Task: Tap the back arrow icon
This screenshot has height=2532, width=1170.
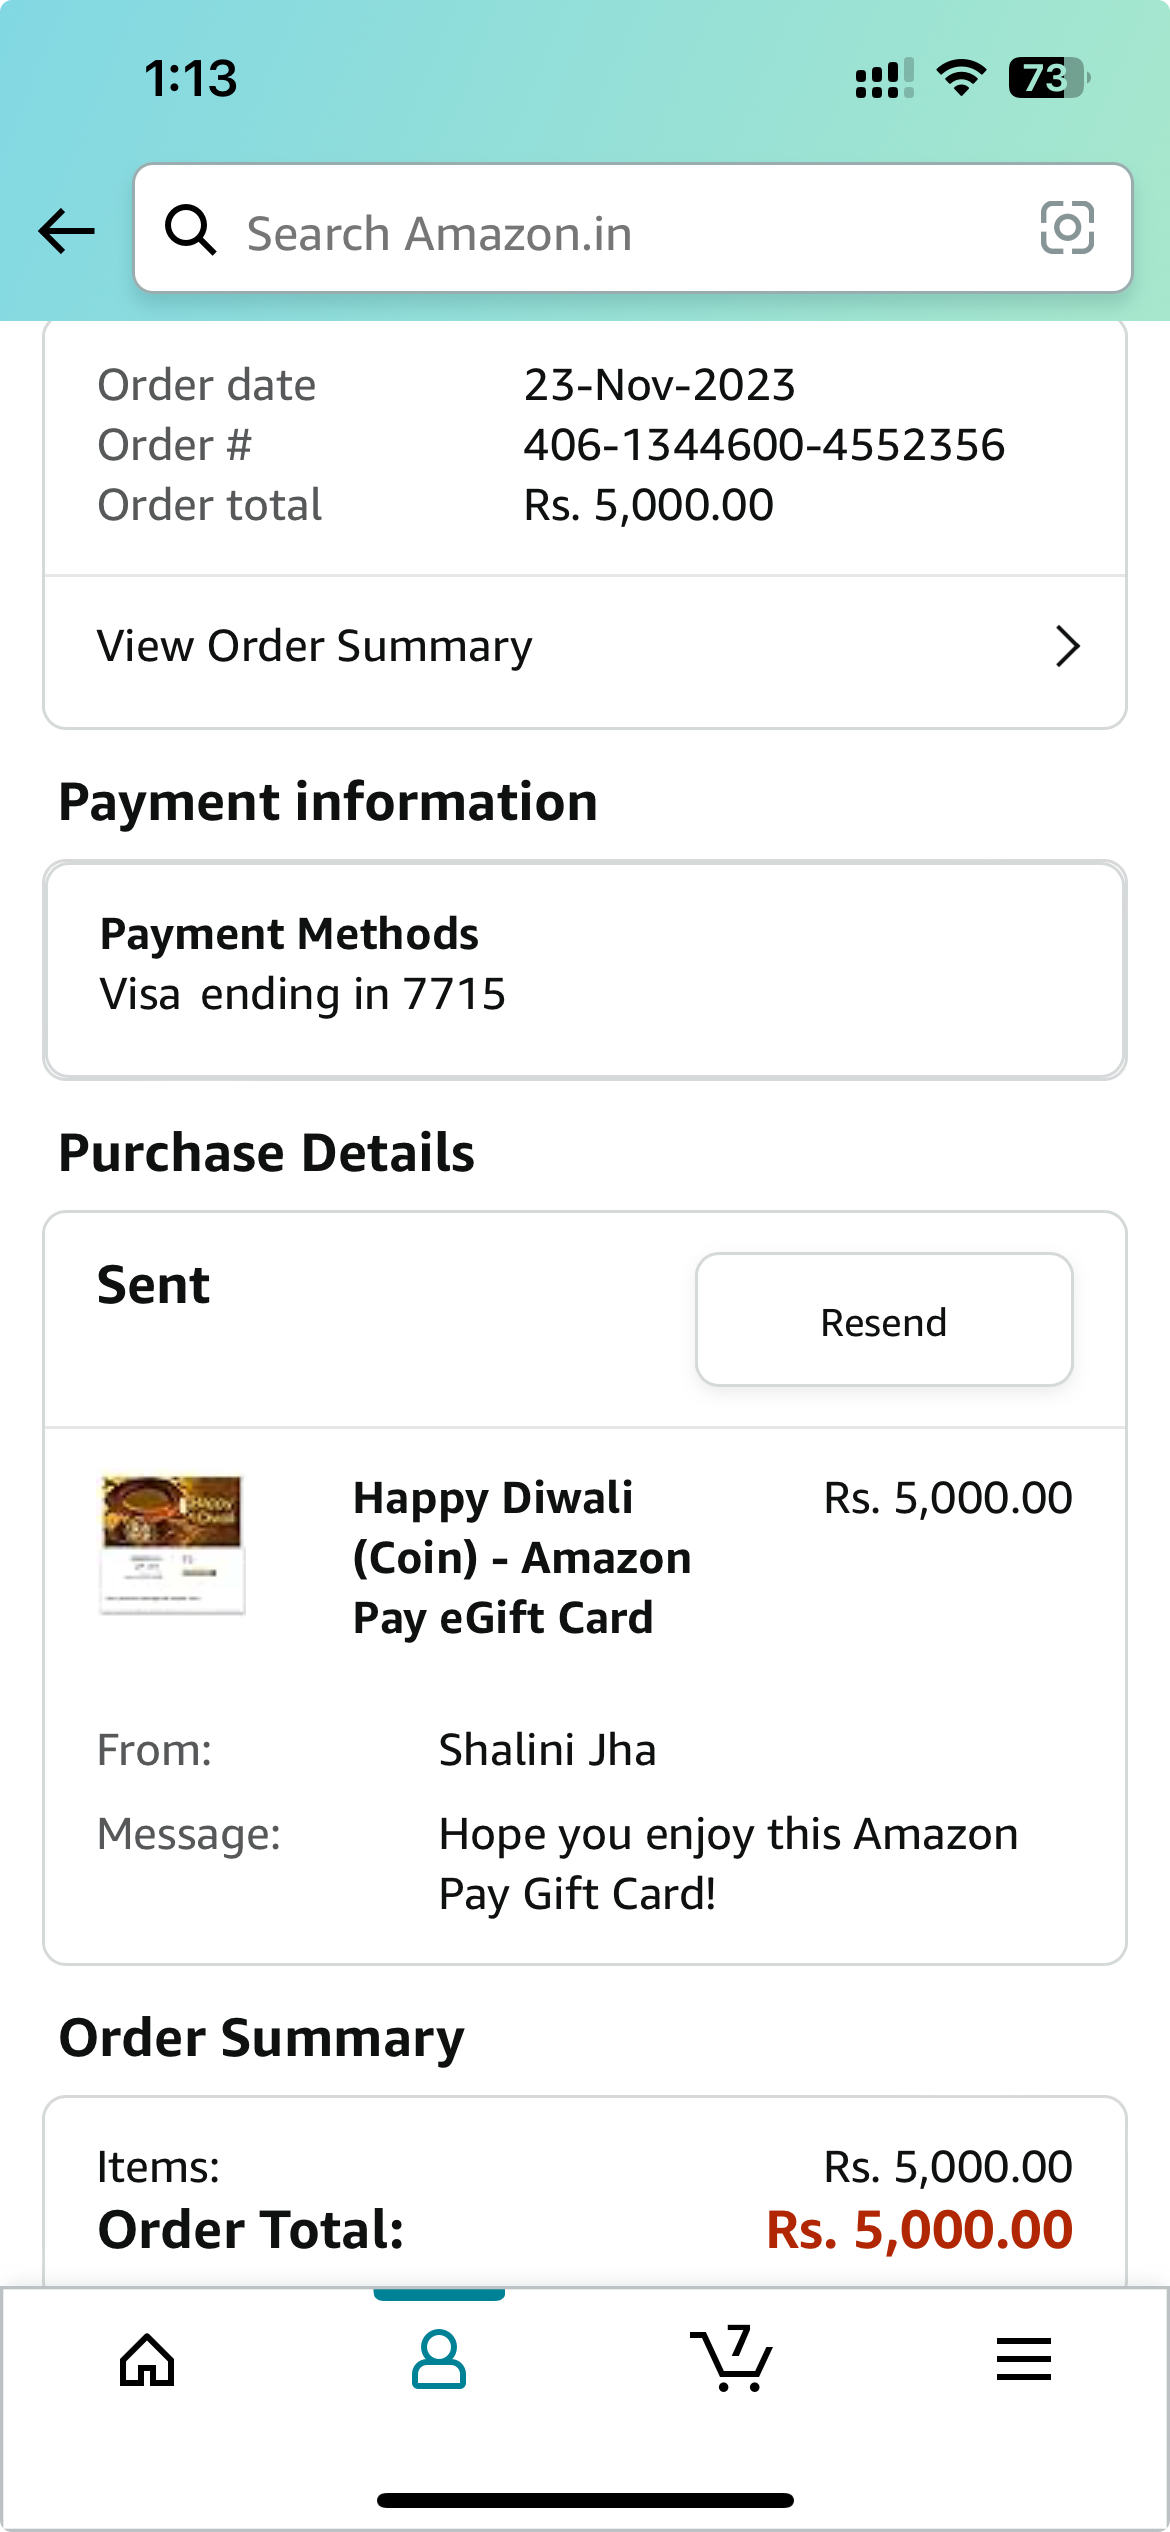Action: (x=66, y=231)
